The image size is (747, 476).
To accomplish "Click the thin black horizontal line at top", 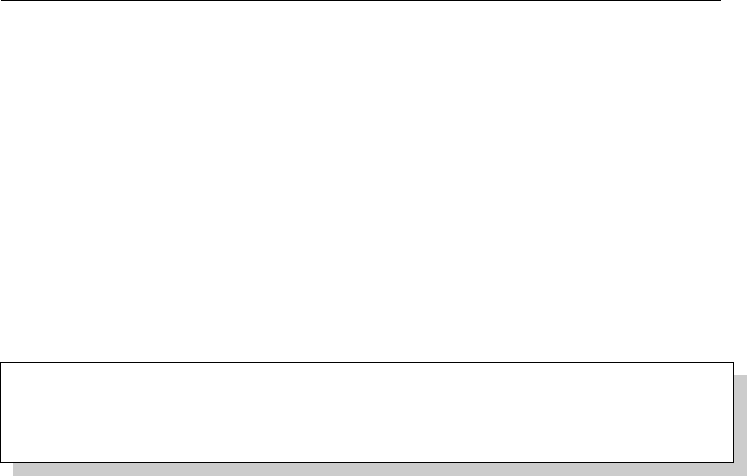I will pyautogui.click(x=361, y=0).
